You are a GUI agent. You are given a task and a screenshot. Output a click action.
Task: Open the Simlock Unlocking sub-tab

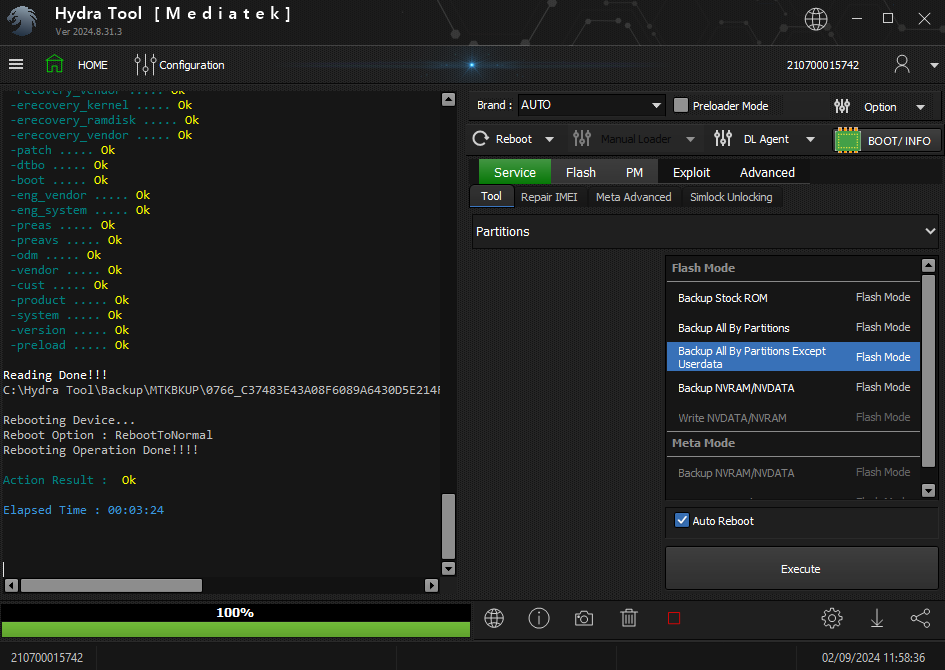731,197
